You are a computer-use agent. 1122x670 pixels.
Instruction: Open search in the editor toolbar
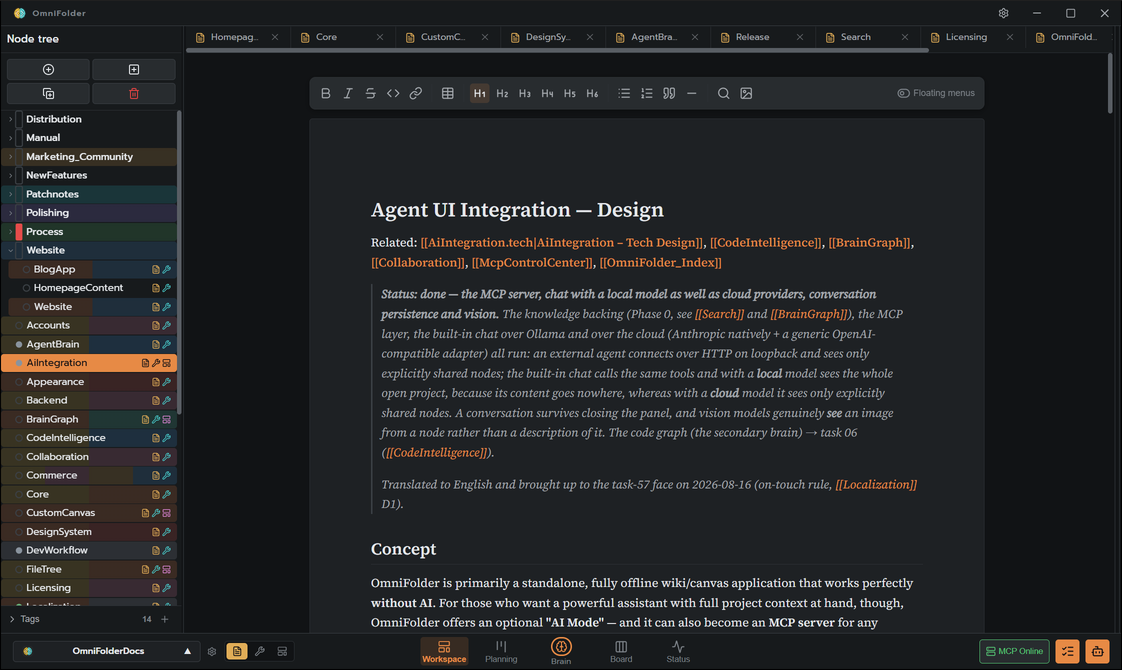pos(723,93)
